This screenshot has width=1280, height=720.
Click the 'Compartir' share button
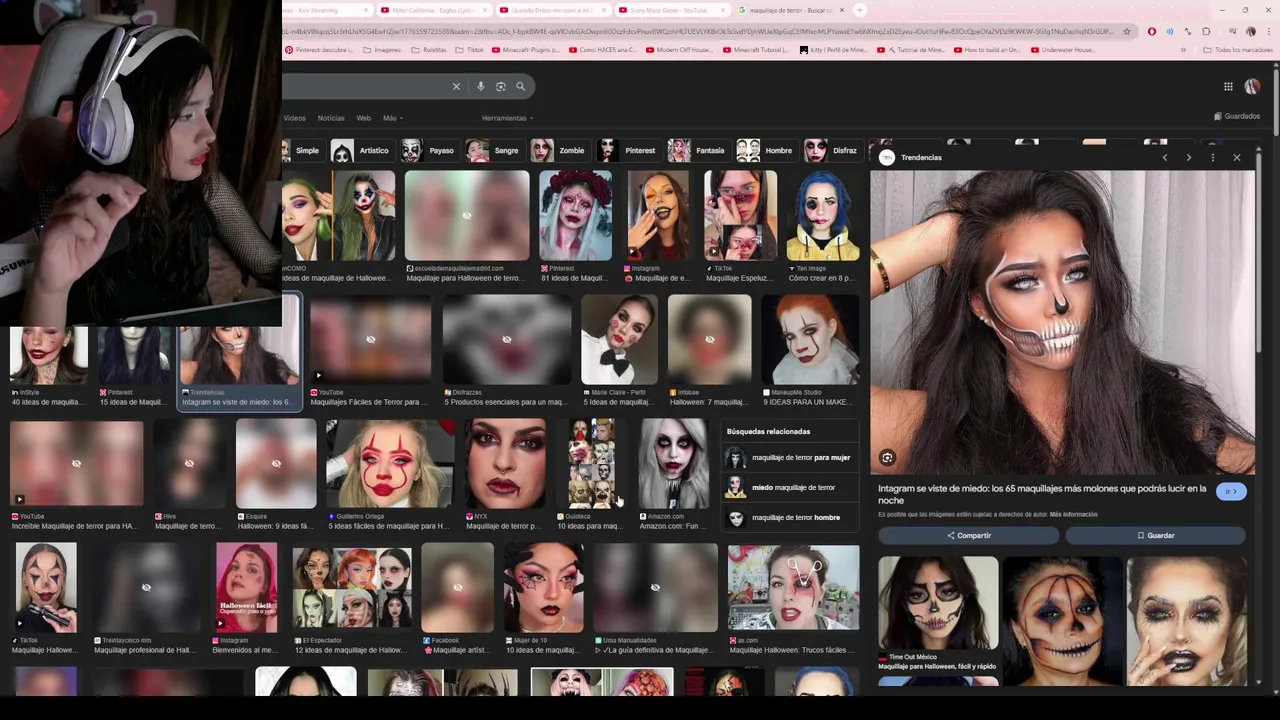pyautogui.click(x=969, y=536)
